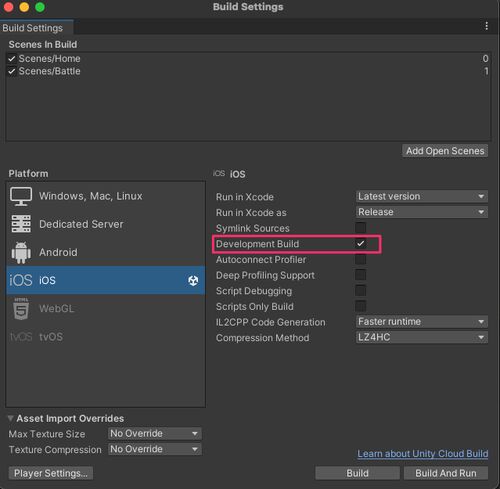Open the Learn about Unity Cloud Build link
Viewport: 500px width, 489px height.
tap(423, 454)
